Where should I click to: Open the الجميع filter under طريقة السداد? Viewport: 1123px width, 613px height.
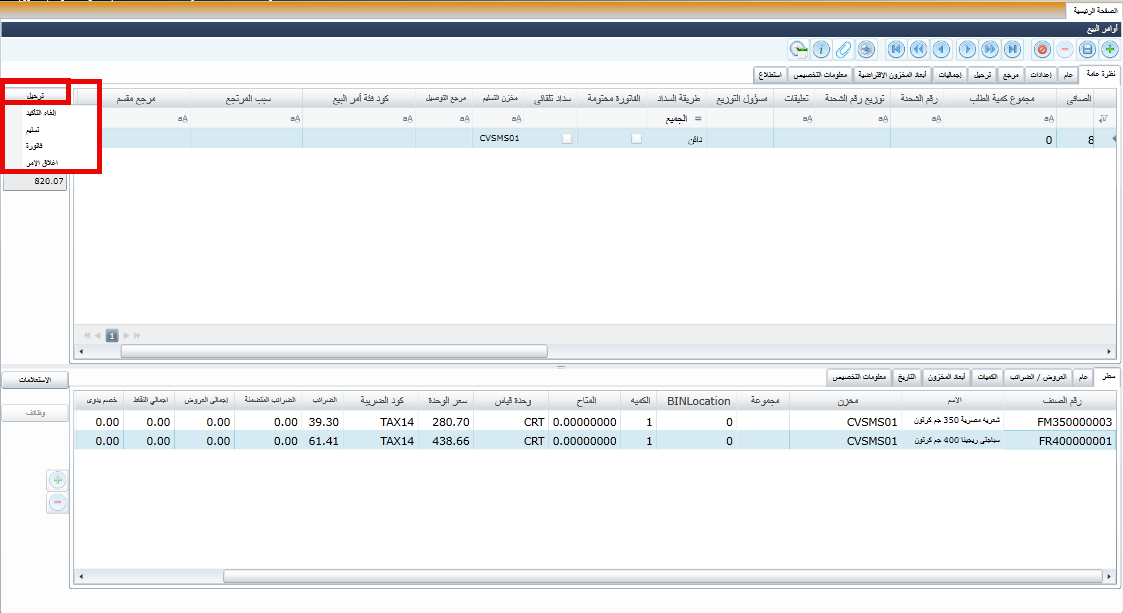tap(680, 119)
